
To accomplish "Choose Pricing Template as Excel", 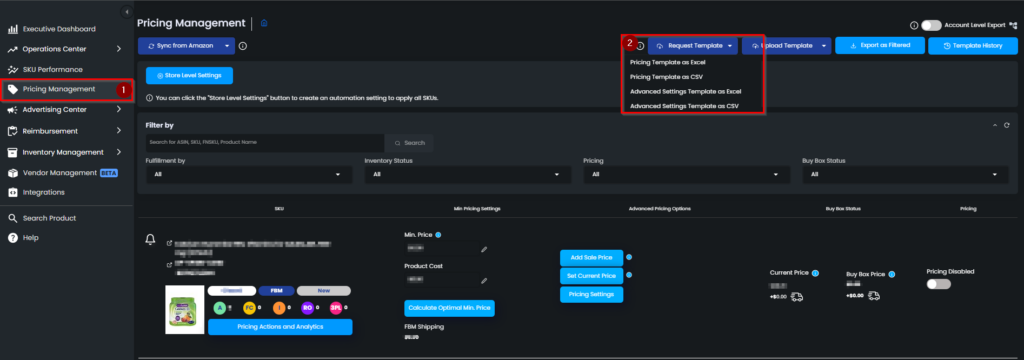I will [x=667, y=63].
